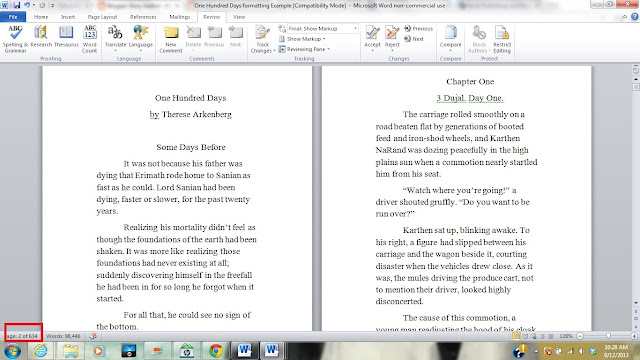Screen dimensions: 640x360
Task: Minimize the ribbon with the caret icon
Action: (x=624, y=17)
